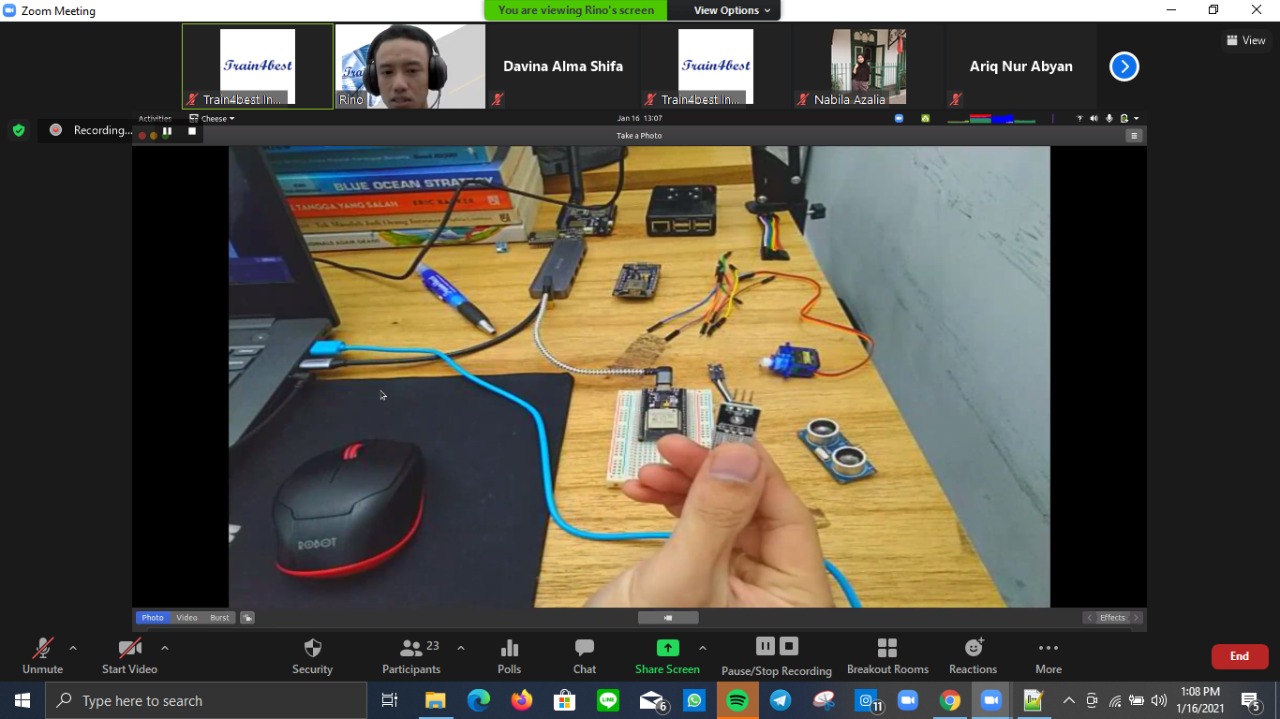1280x719 pixels.
Task: Expand share options arrow beside Share Screen
Action: coord(702,648)
